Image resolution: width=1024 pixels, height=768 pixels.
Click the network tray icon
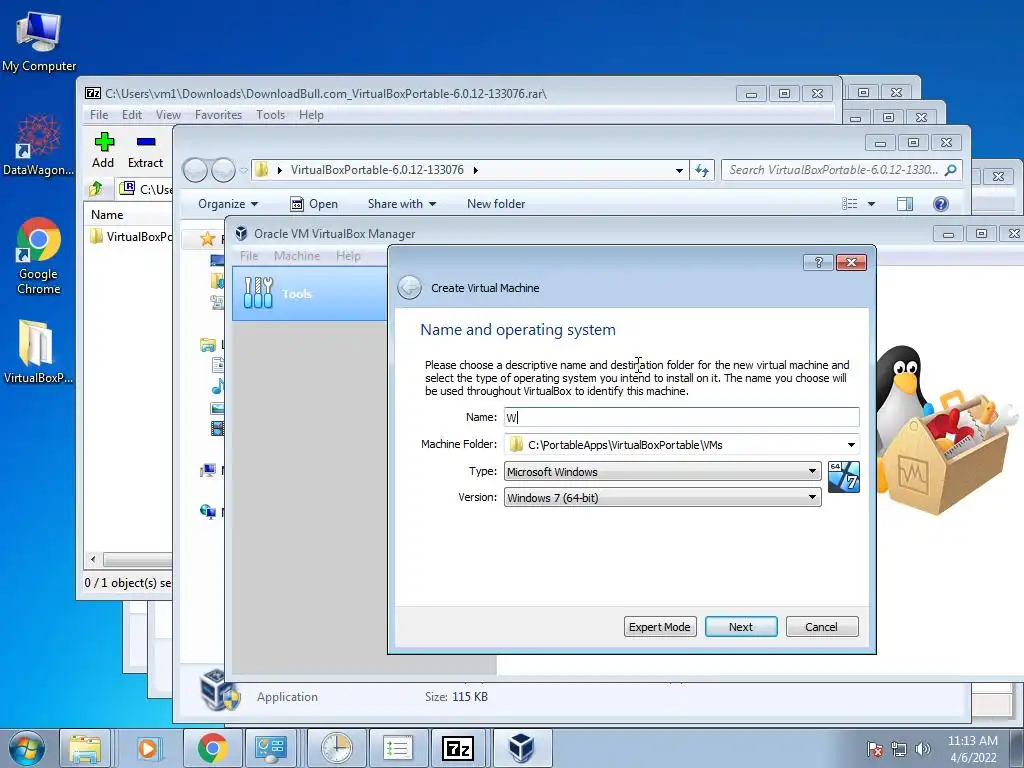tap(899, 749)
